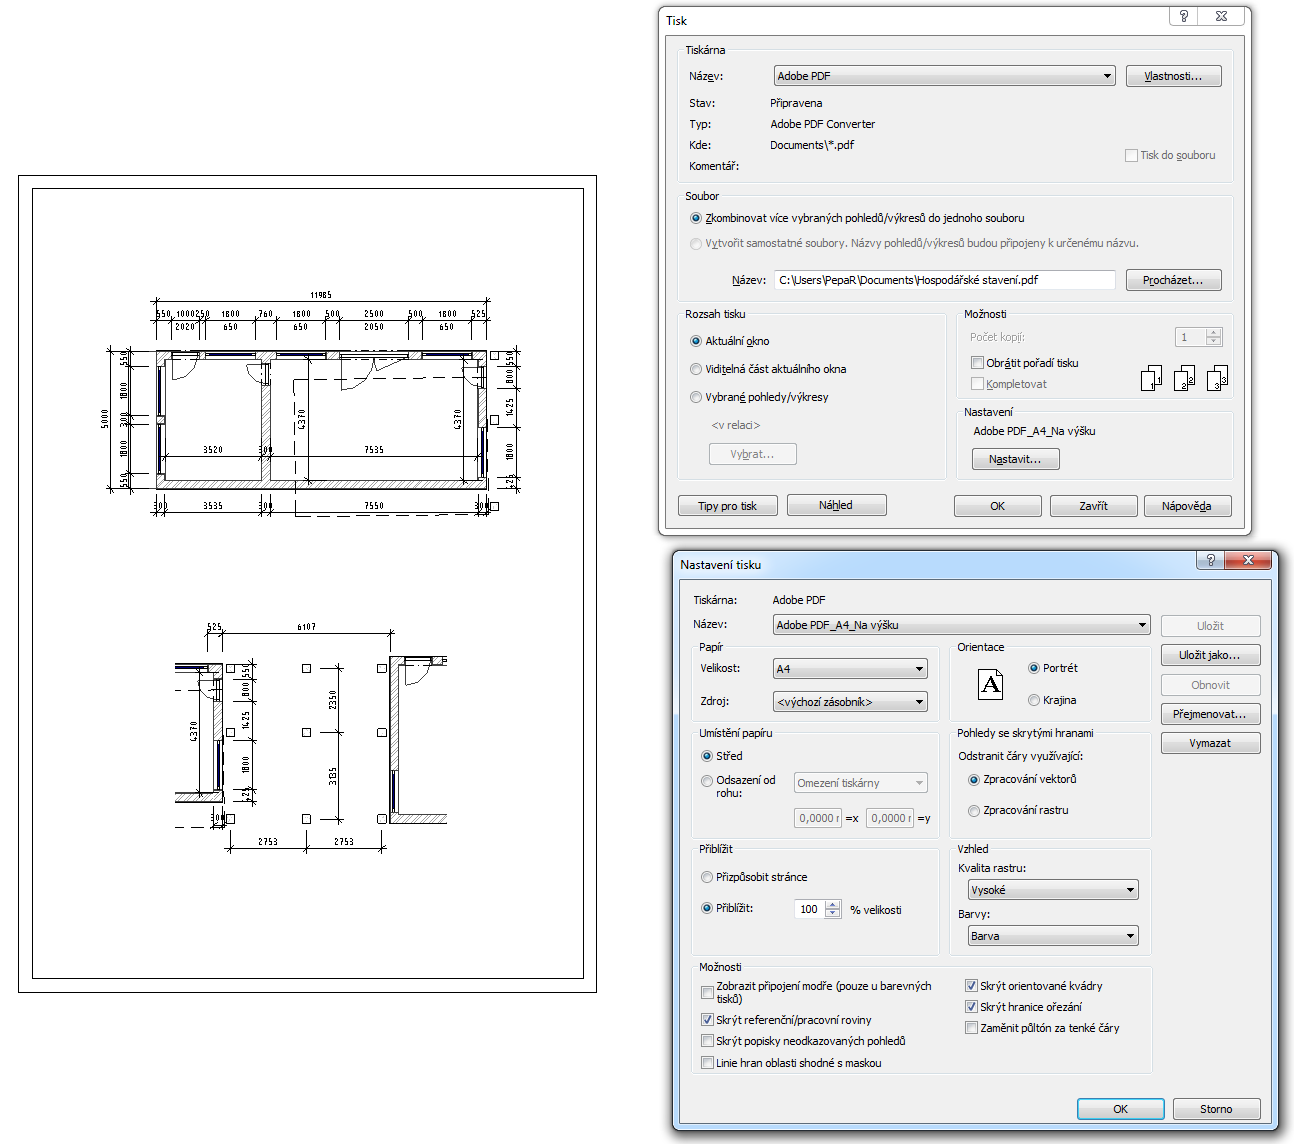
Task: Enable Obrátit pořadí tisku checkbox
Action: click(978, 363)
